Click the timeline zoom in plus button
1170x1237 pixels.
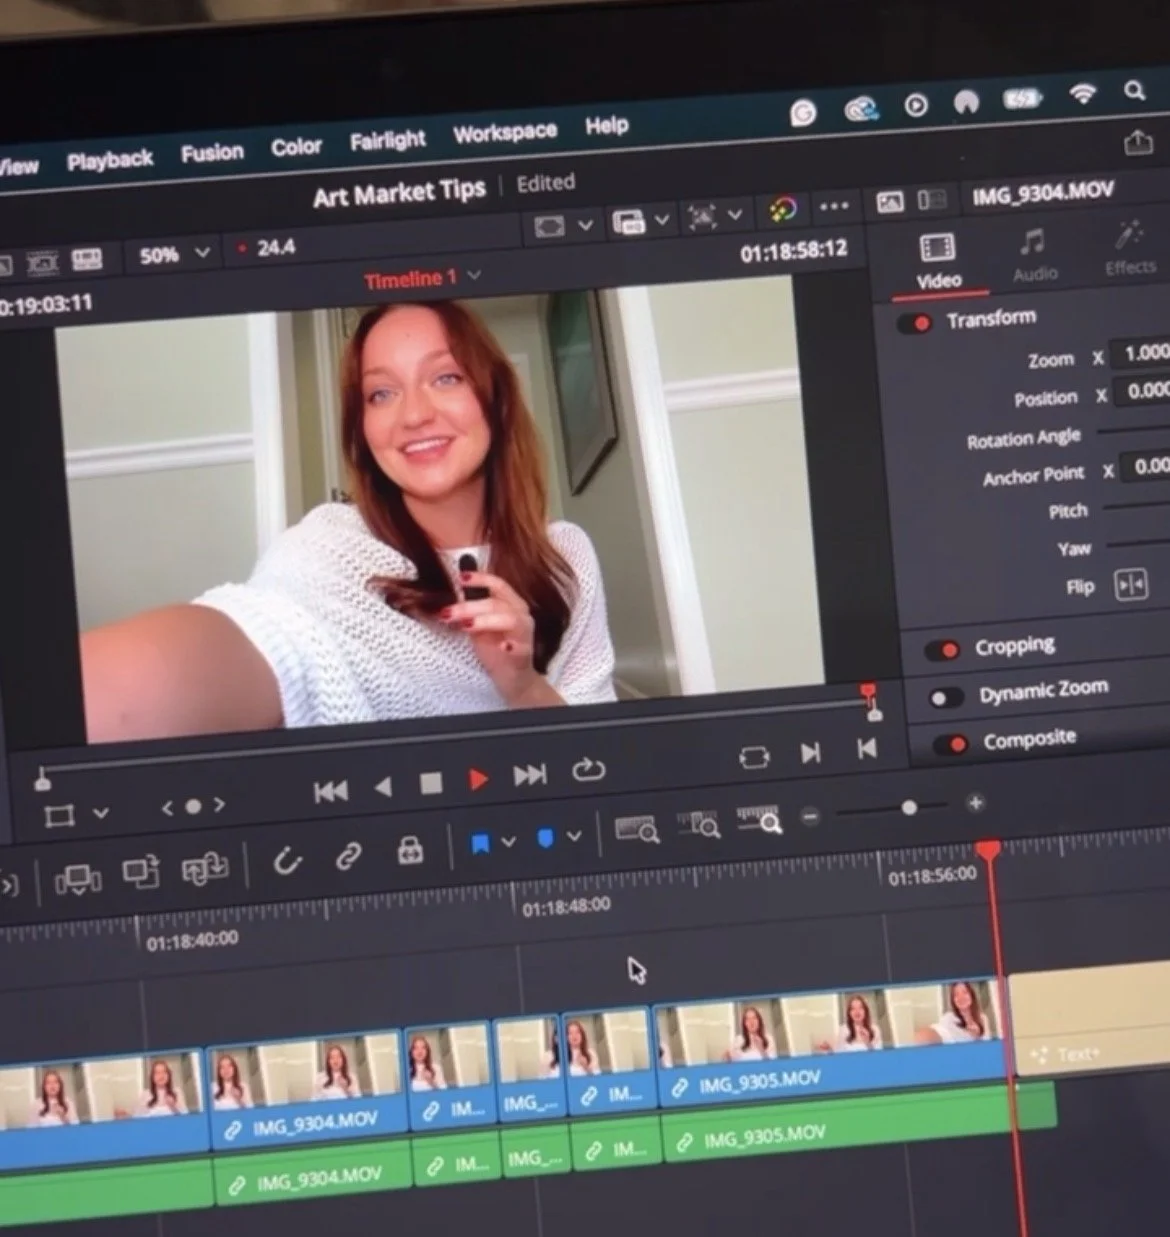pos(975,802)
